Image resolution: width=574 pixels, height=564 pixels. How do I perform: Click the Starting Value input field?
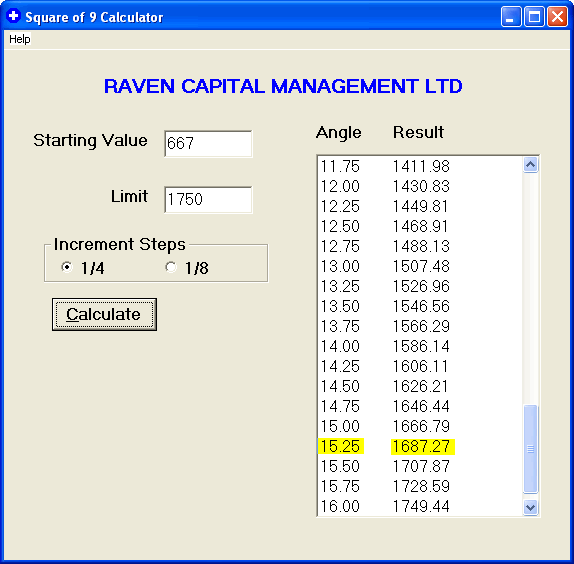[x=208, y=143]
